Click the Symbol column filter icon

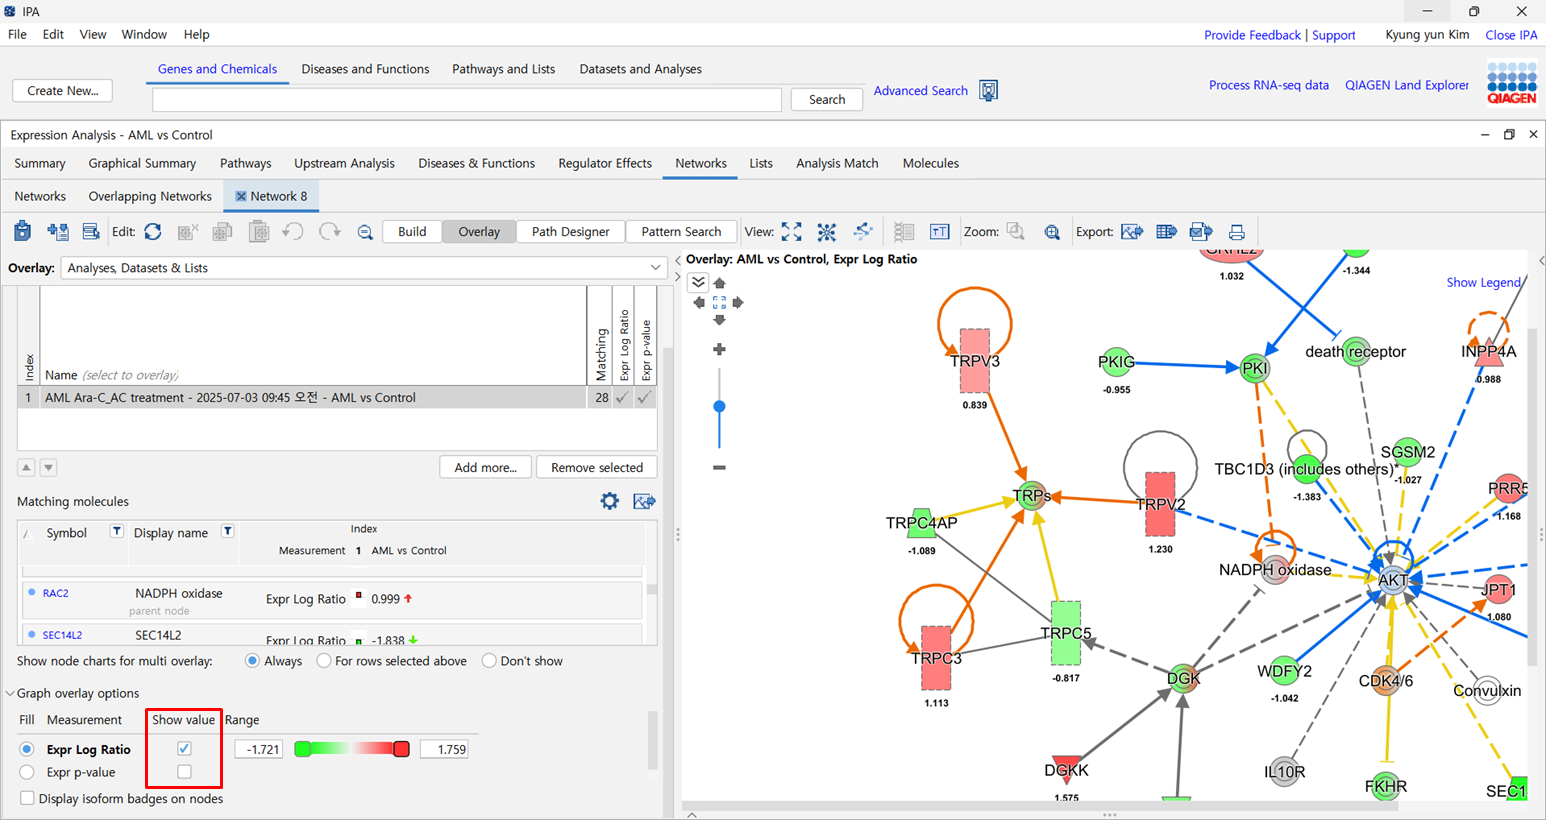pyautogui.click(x=116, y=531)
